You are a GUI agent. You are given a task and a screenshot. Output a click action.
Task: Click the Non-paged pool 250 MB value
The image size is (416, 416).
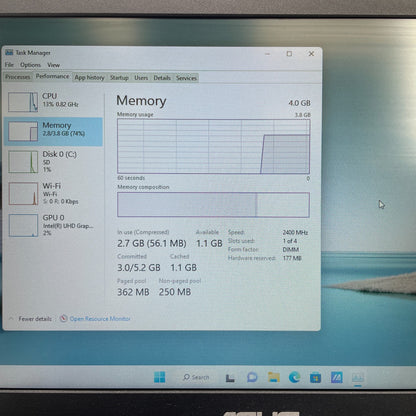click(175, 292)
